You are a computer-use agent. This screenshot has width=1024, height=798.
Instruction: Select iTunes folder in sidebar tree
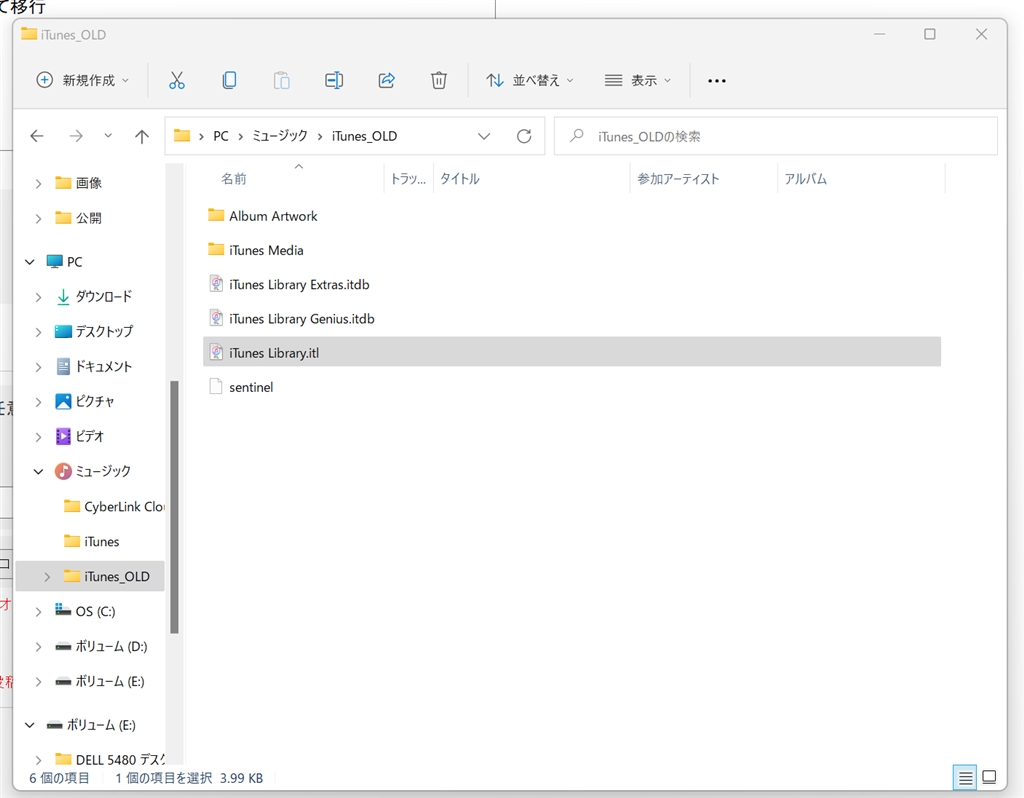[102, 541]
